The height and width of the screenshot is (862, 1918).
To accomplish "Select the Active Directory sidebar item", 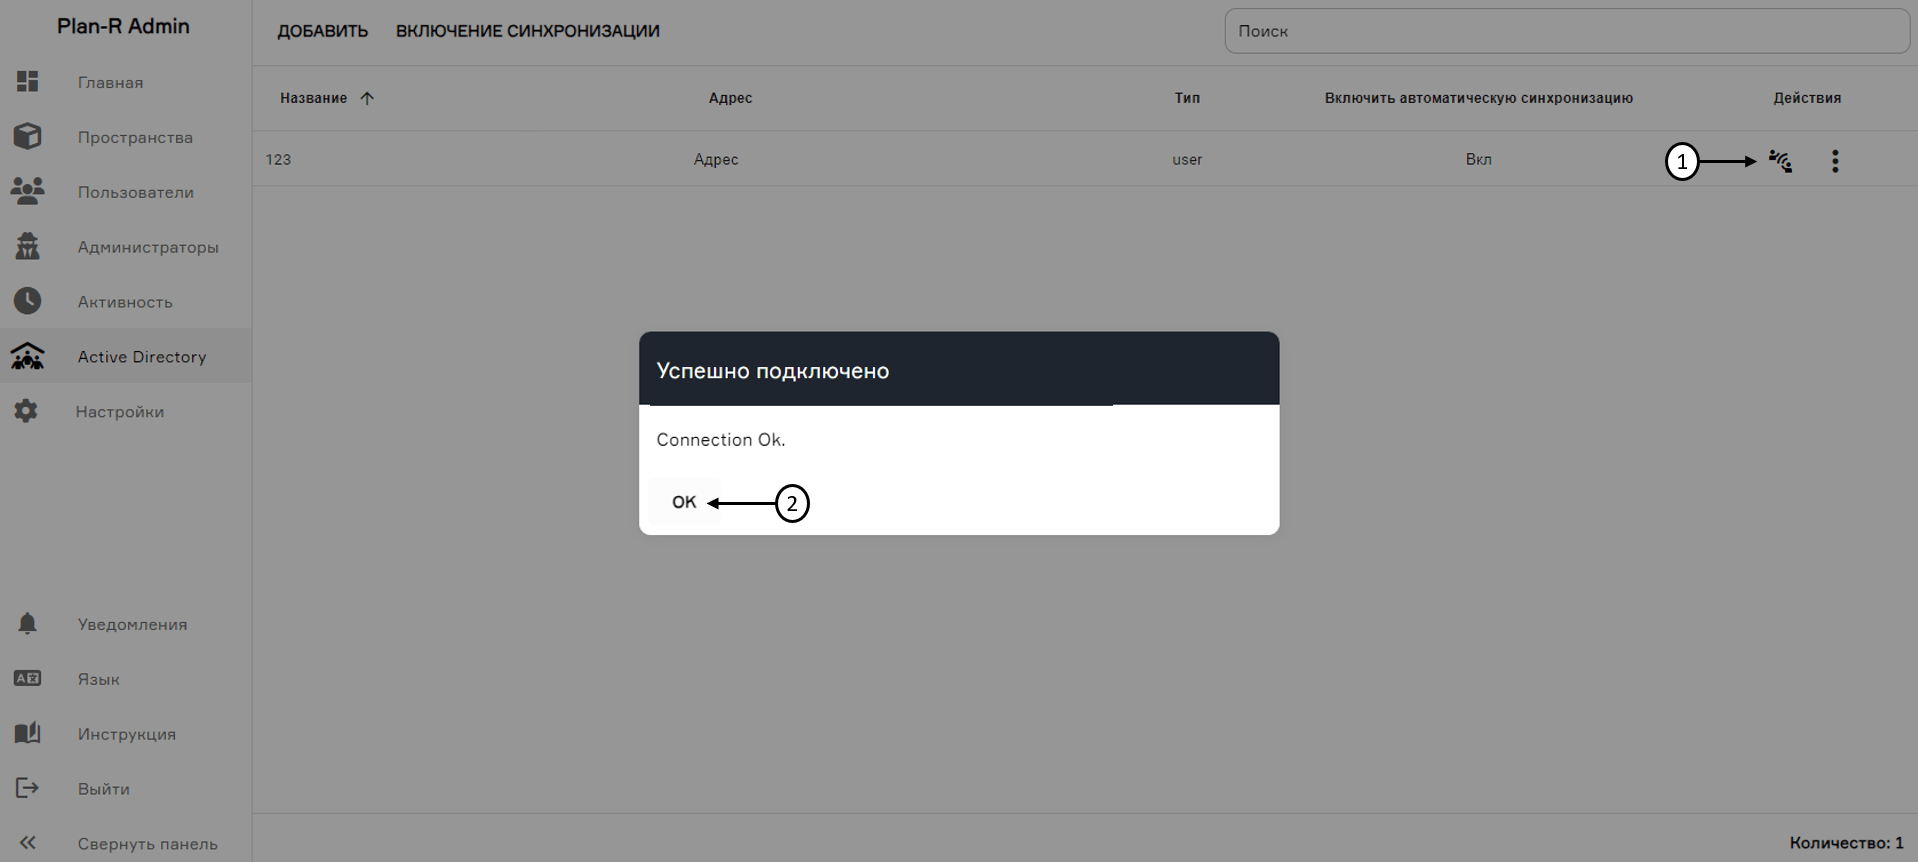I will pyautogui.click(x=141, y=357).
